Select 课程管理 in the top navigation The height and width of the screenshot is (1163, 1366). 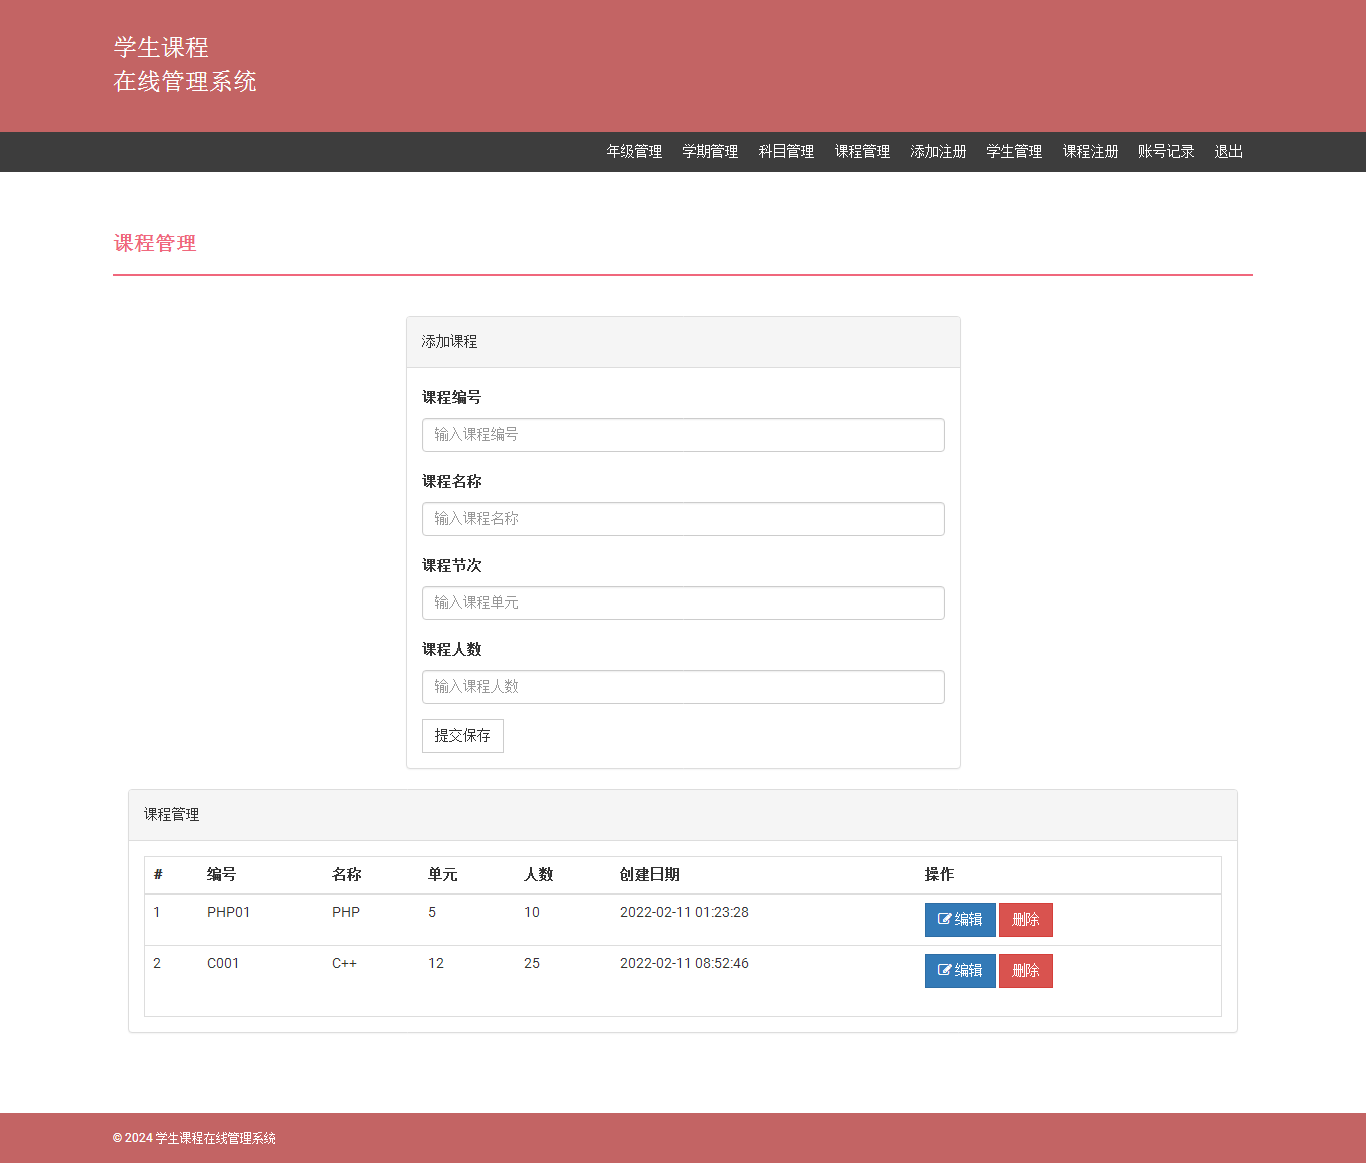coord(862,152)
